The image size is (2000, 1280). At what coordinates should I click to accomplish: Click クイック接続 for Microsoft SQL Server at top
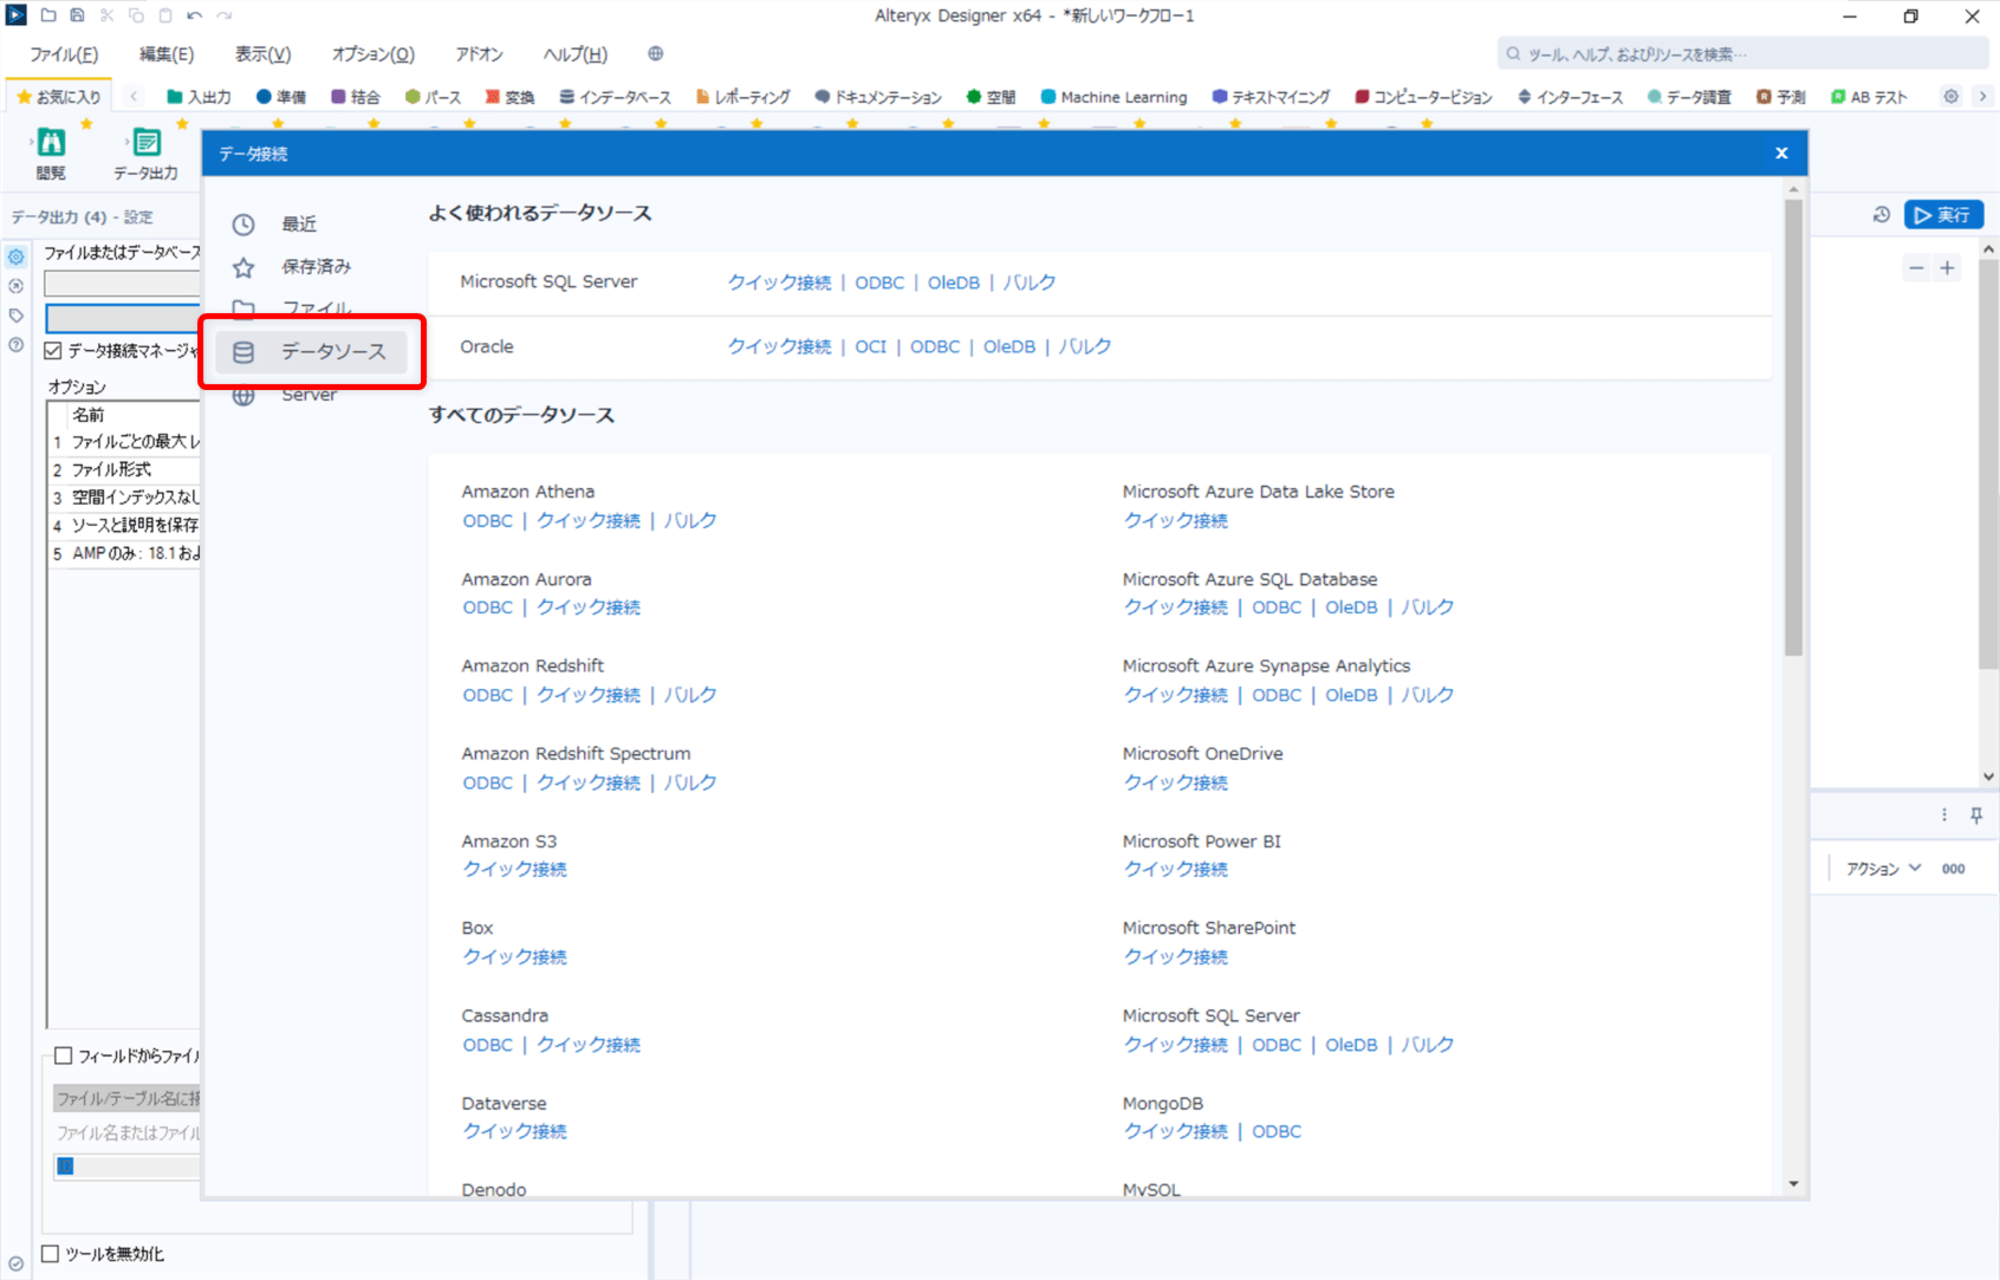779,282
